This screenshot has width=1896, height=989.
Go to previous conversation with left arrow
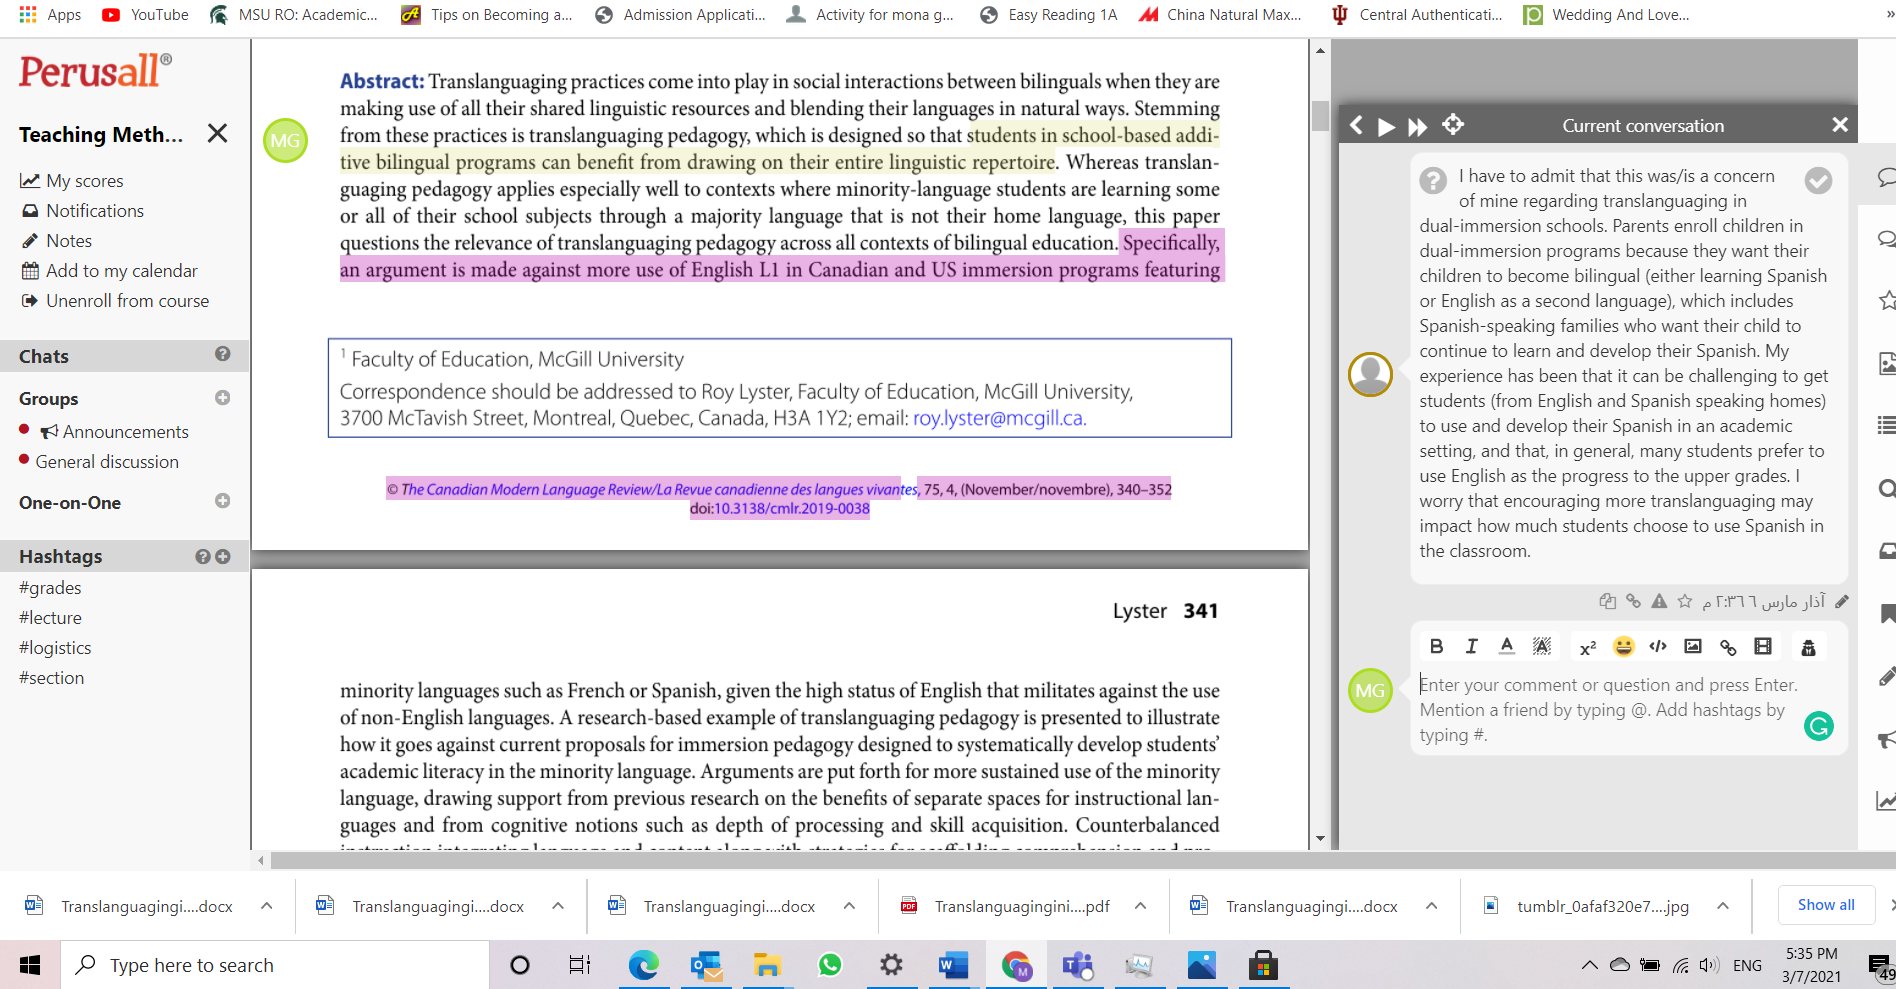1356,125
